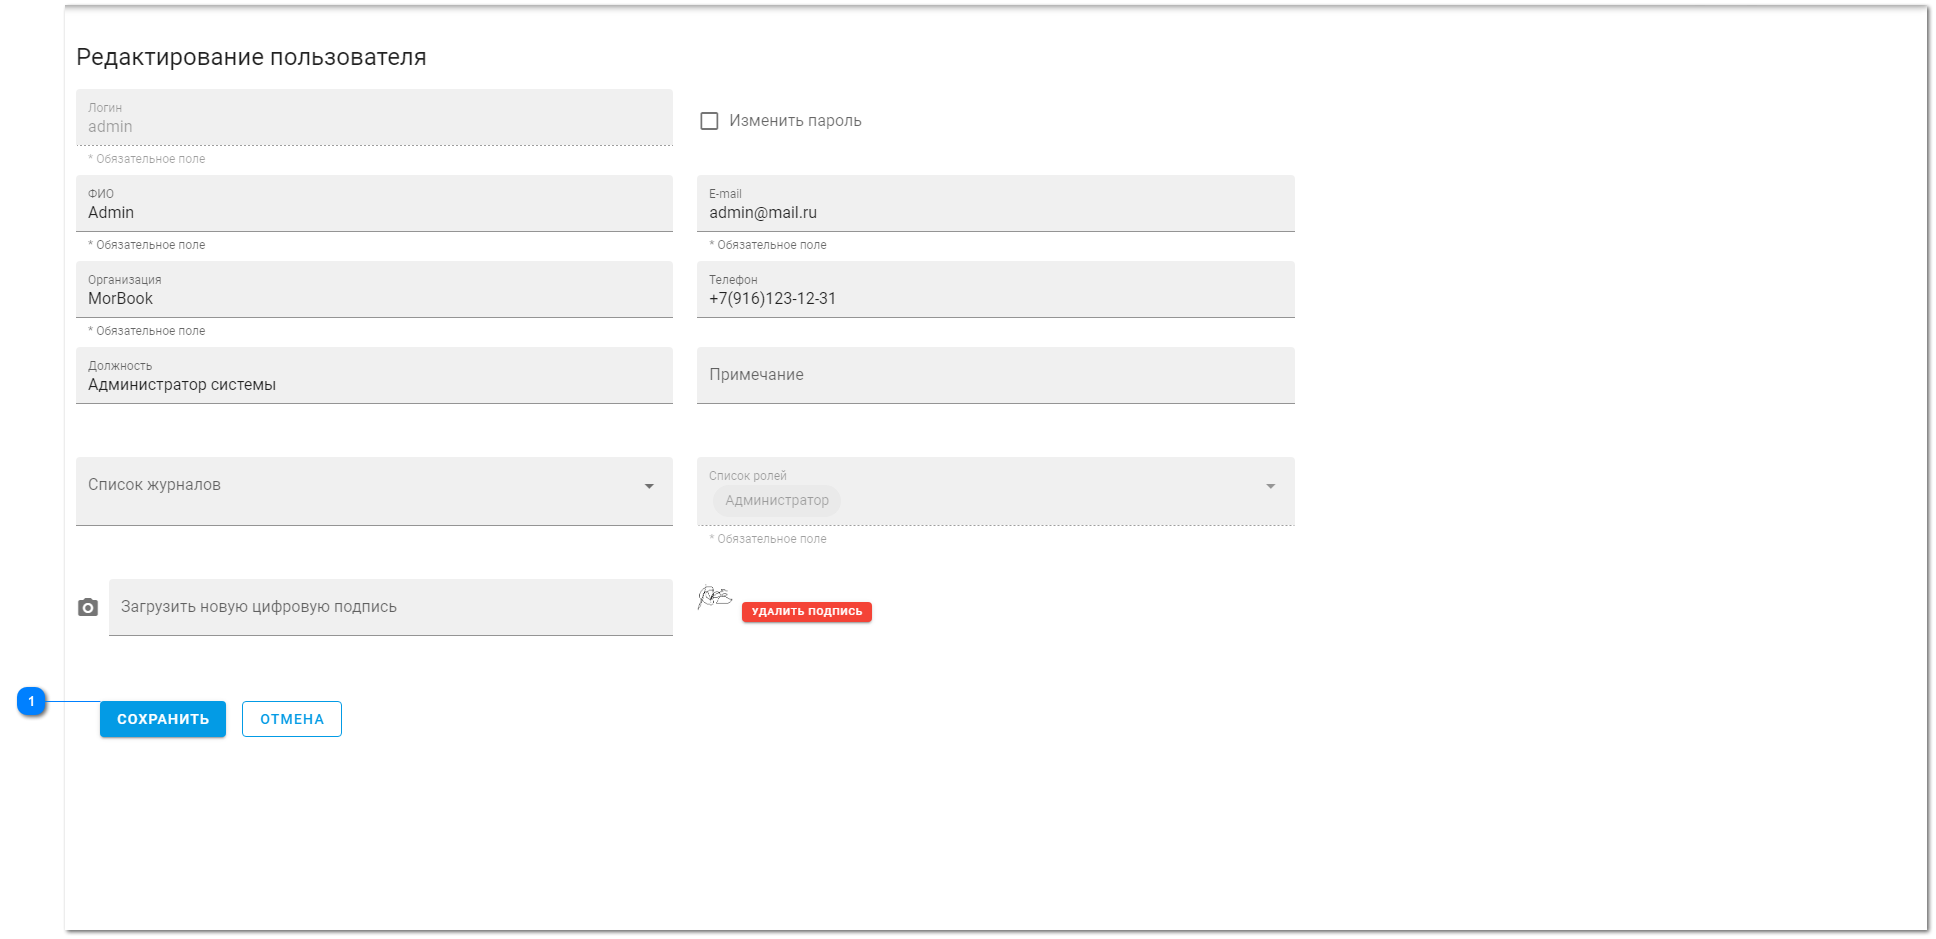Click the Должность input field
The height and width of the screenshot is (939, 1936).
tap(374, 384)
